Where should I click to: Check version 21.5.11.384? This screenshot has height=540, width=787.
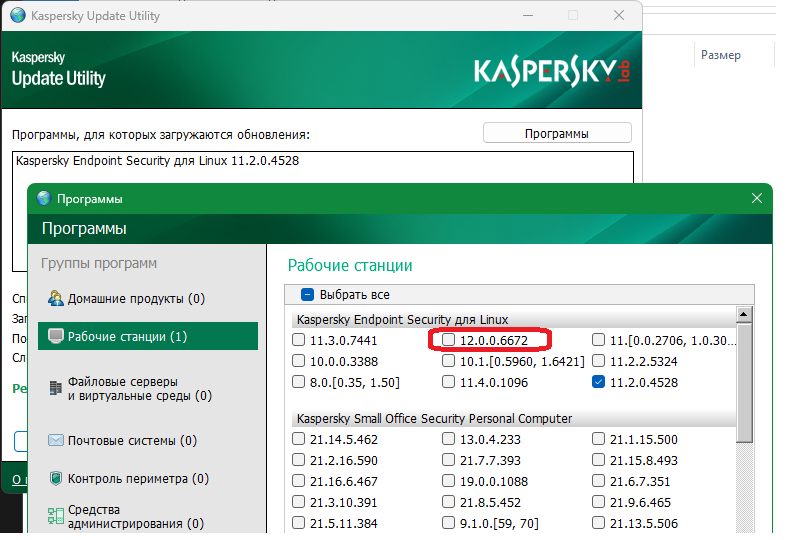[x=299, y=523]
